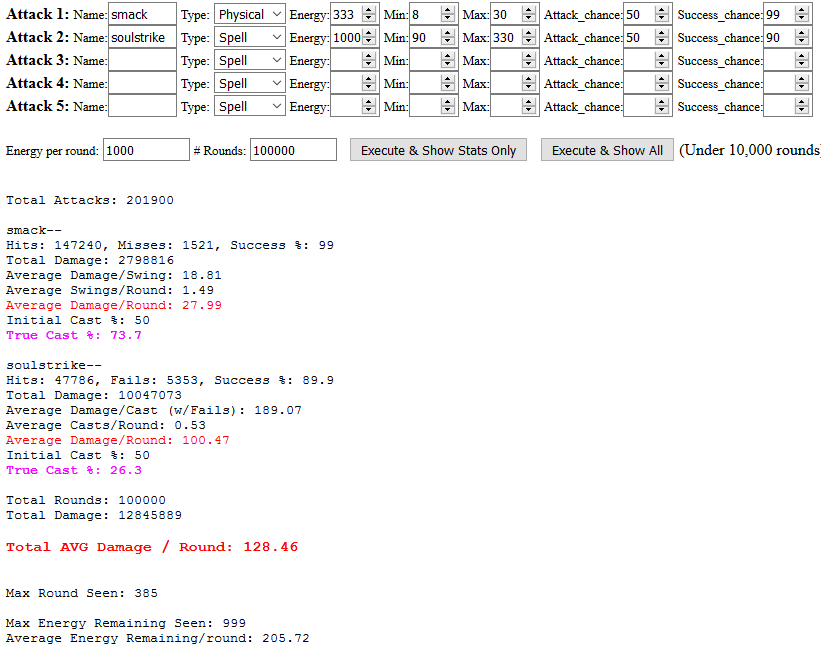
Task: Click the Attack 1 Name field containing smack
Action: coord(141,15)
